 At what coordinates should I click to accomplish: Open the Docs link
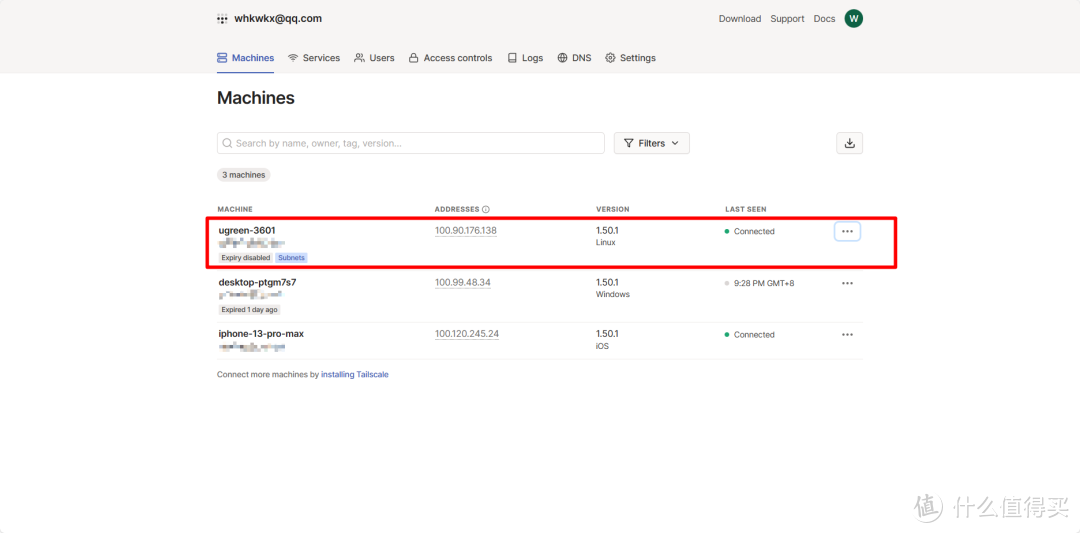click(824, 19)
